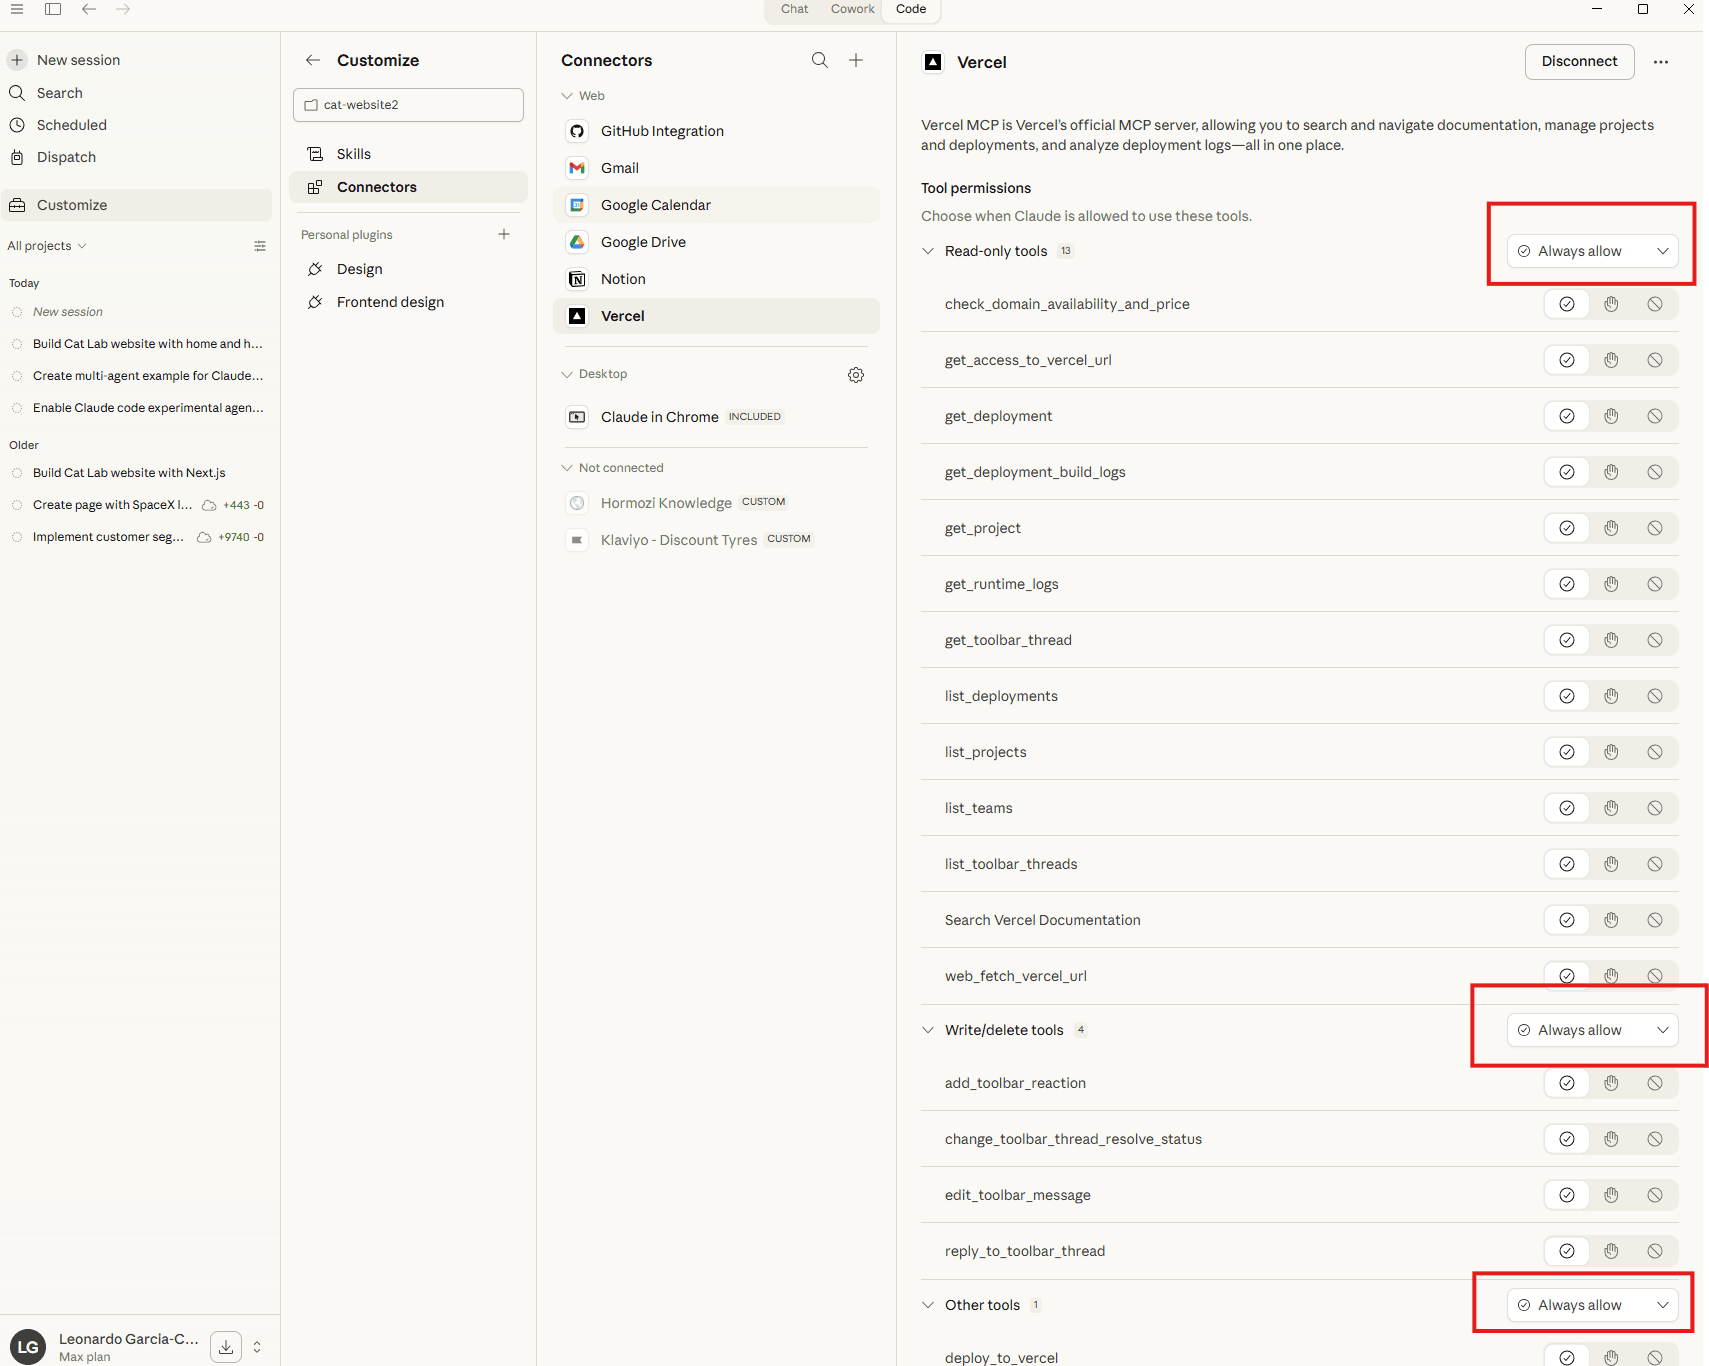Switch to the Cowork tab
This screenshot has width=1709, height=1366.
pos(853,9)
